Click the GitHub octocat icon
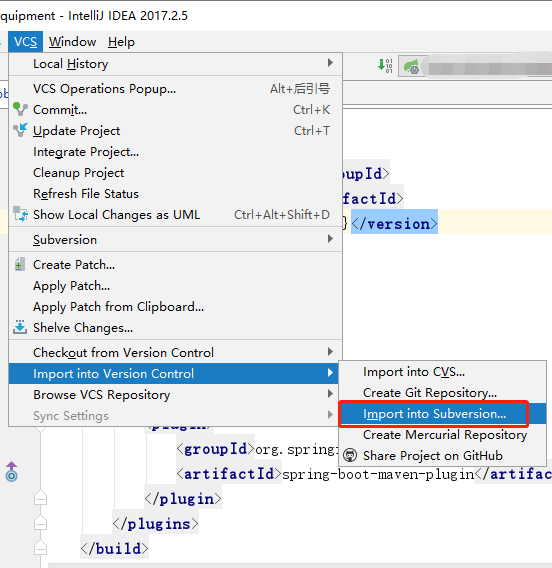Viewport: 552px width, 568px height. tap(350, 455)
